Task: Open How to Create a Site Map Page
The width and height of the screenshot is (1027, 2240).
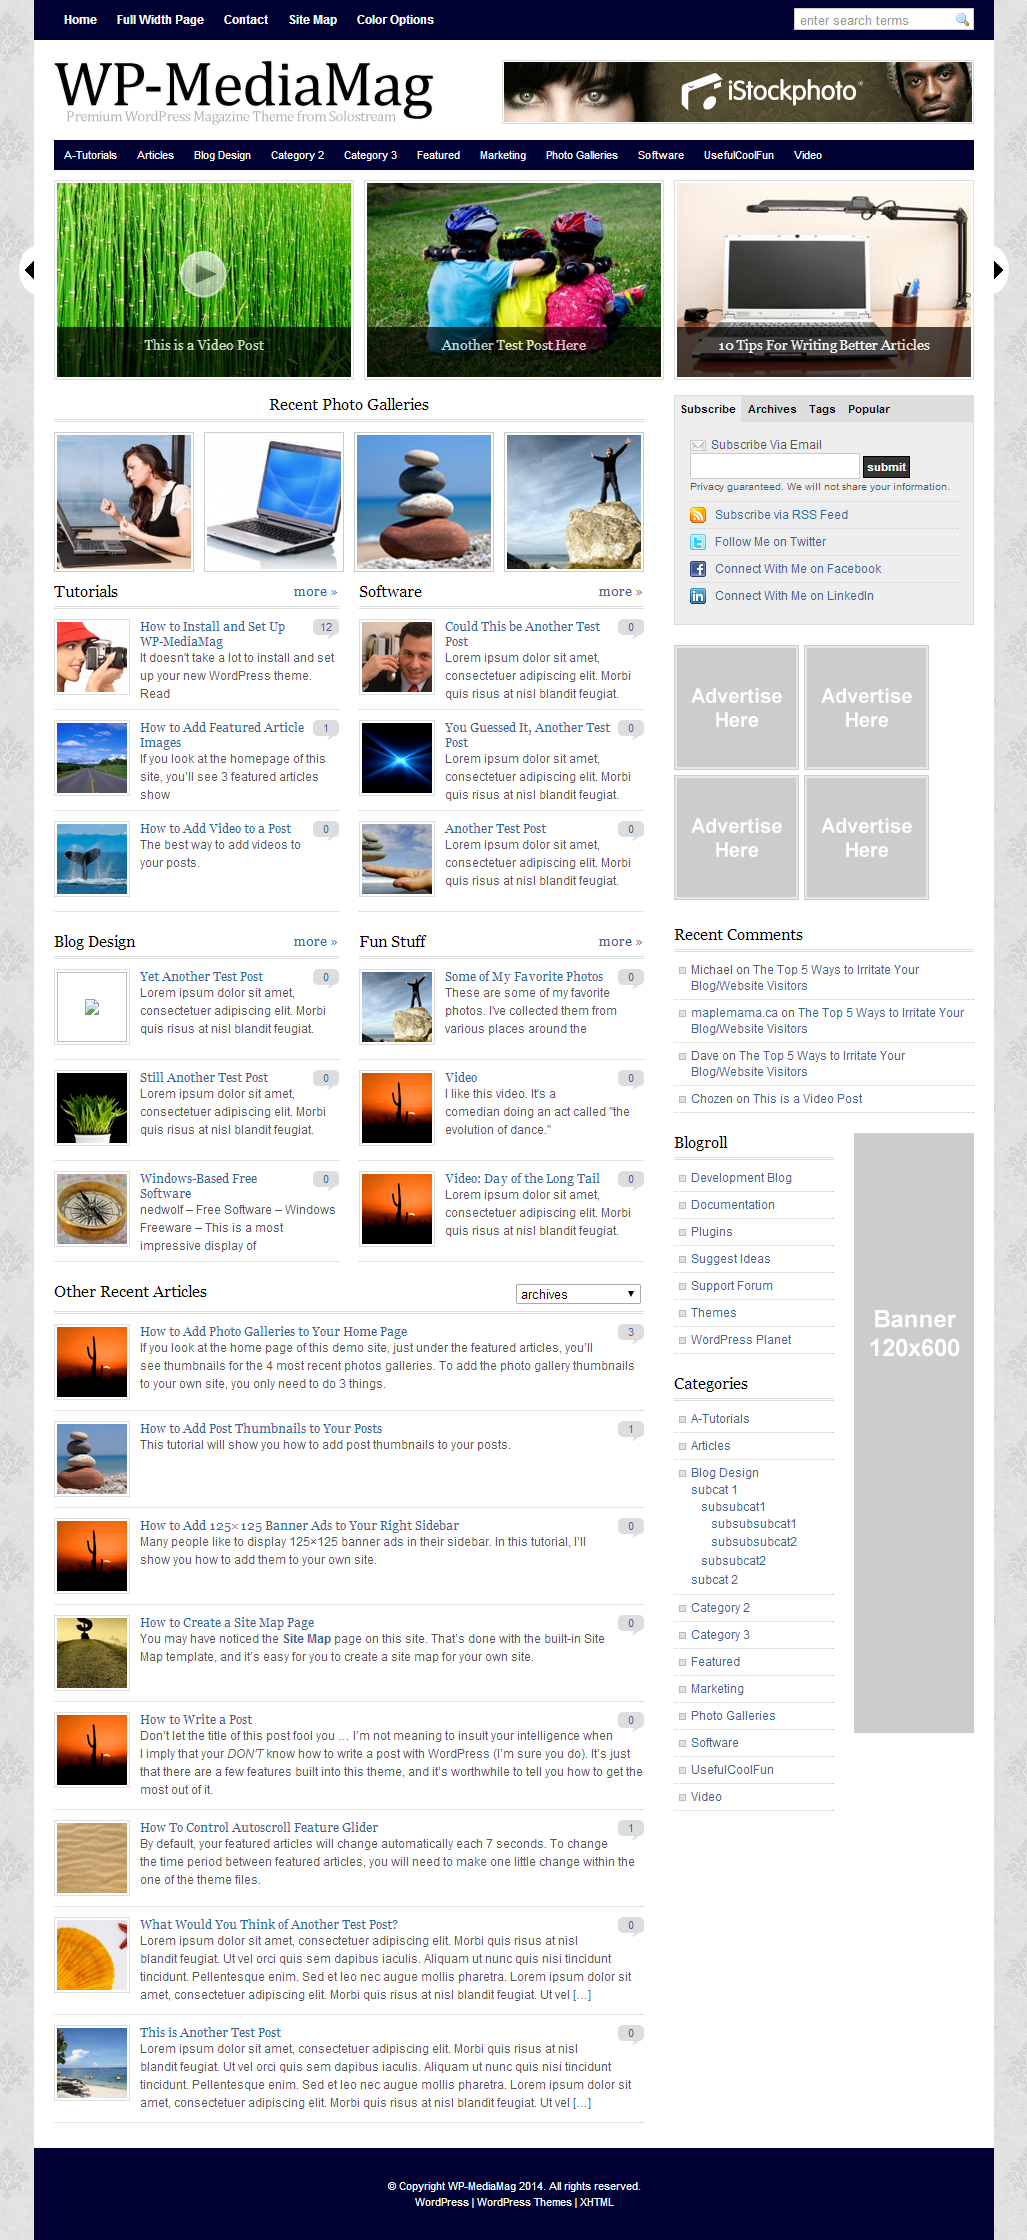Action: pos(227,1623)
